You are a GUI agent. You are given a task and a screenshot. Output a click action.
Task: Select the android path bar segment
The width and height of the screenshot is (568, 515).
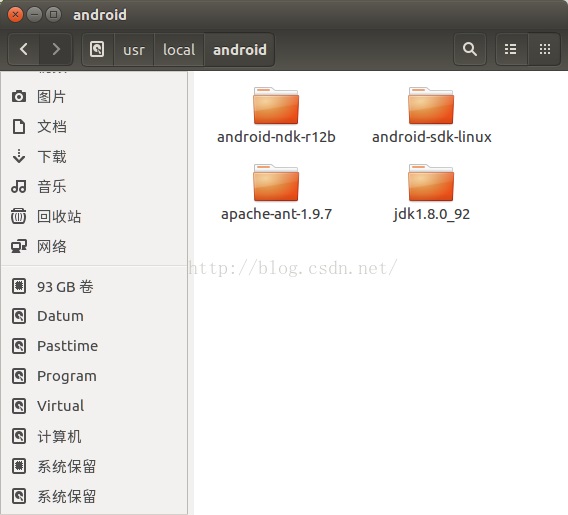[x=239, y=50]
